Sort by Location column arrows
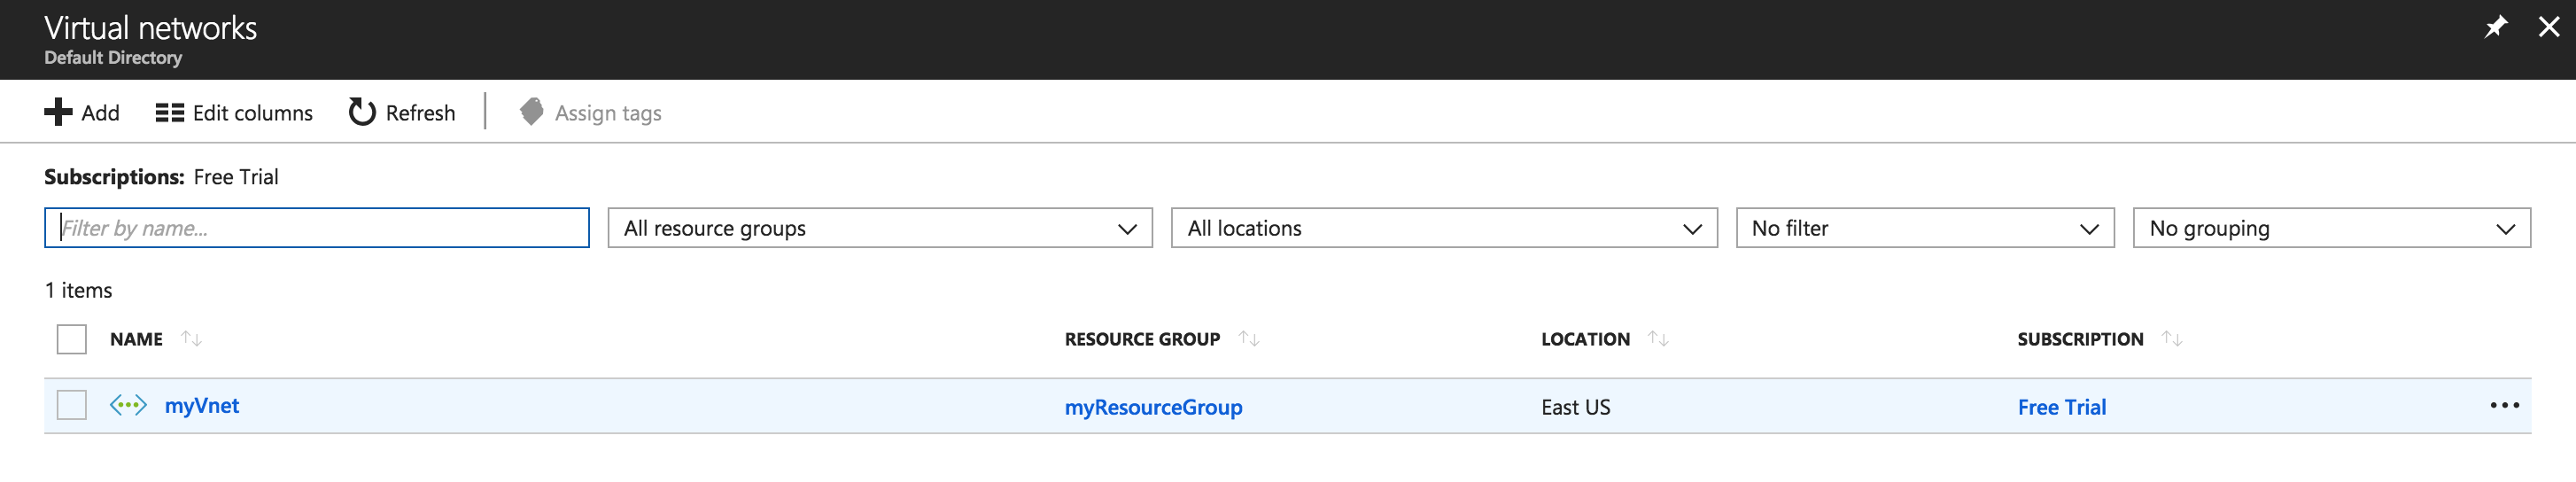Screen dimensions: 2576x482 [1658, 339]
